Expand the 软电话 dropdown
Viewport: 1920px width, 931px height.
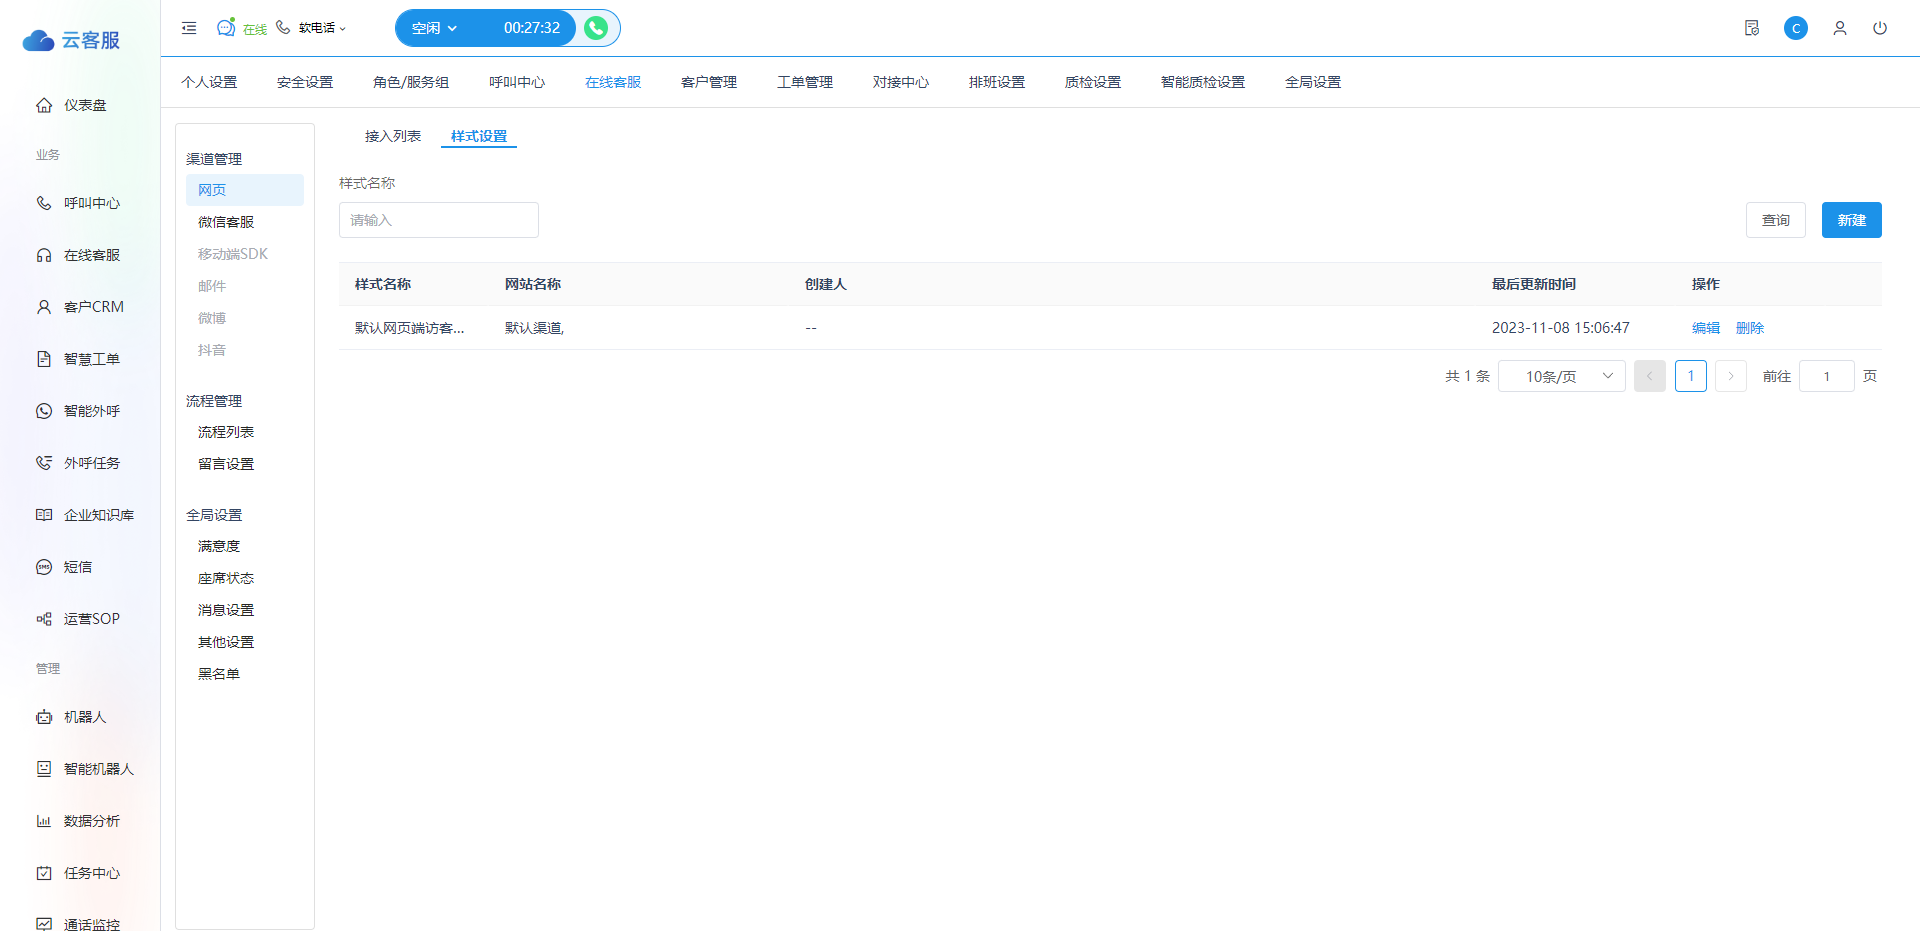pyautogui.click(x=322, y=28)
